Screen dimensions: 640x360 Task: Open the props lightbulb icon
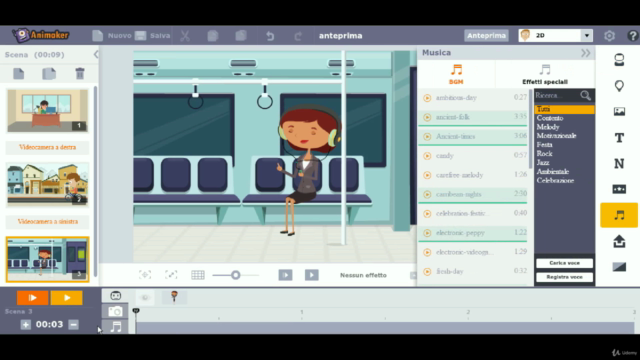[619, 86]
